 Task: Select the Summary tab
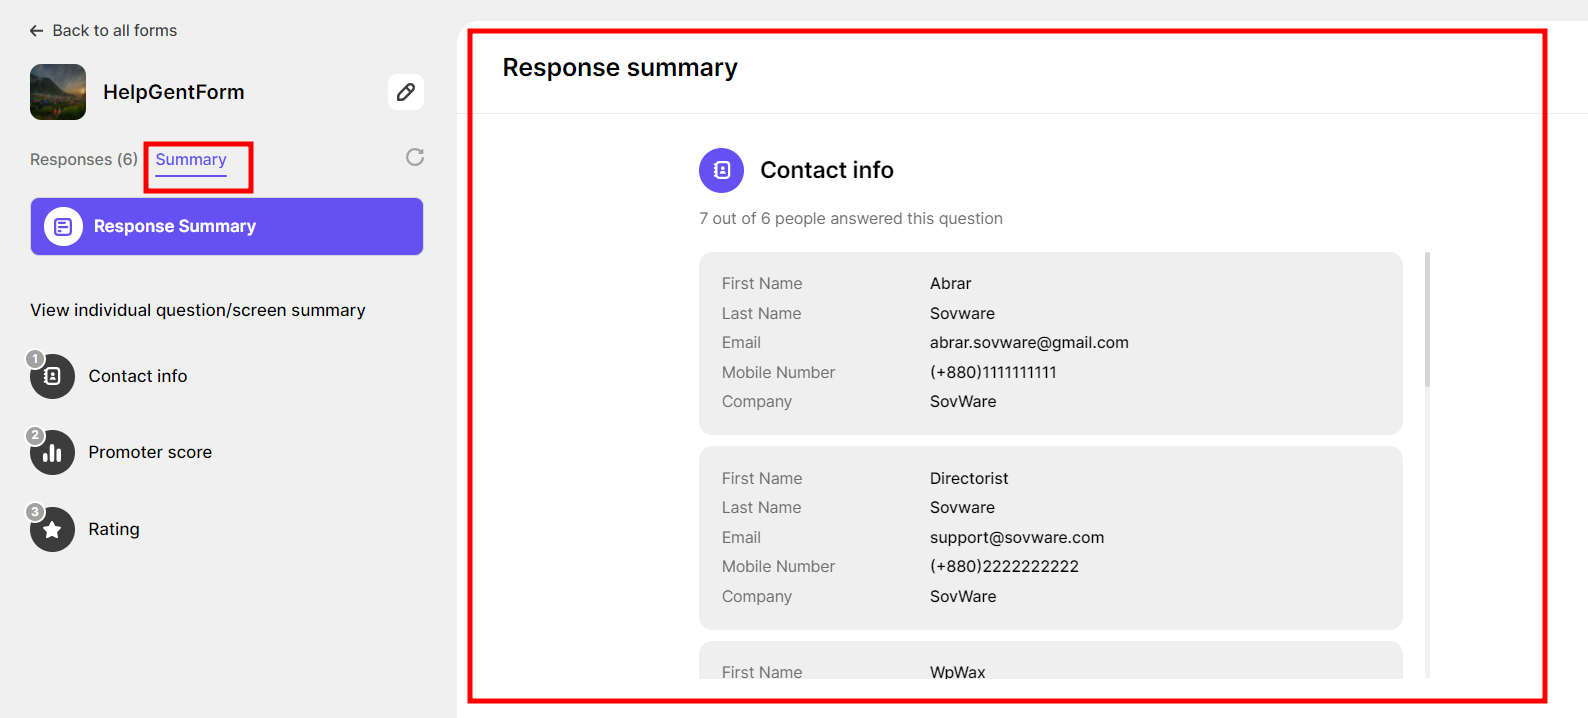coord(191,160)
